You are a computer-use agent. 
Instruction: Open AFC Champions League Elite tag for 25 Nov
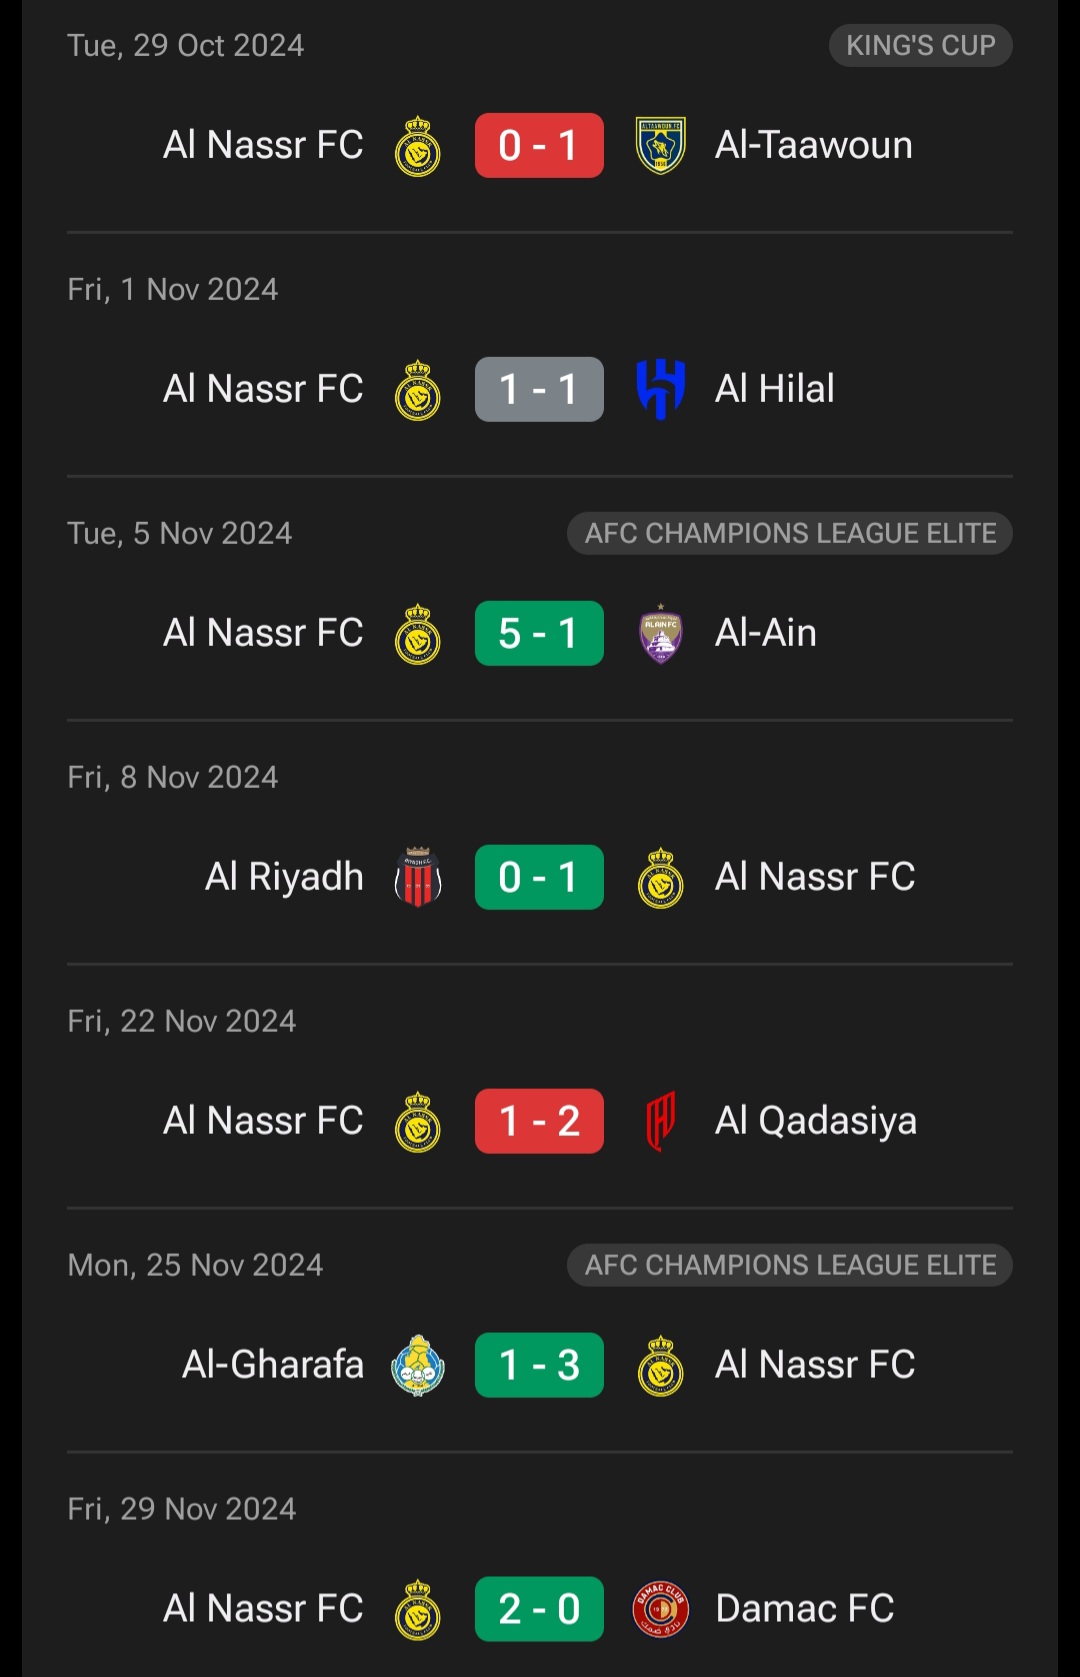click(x=790, y=1265)
